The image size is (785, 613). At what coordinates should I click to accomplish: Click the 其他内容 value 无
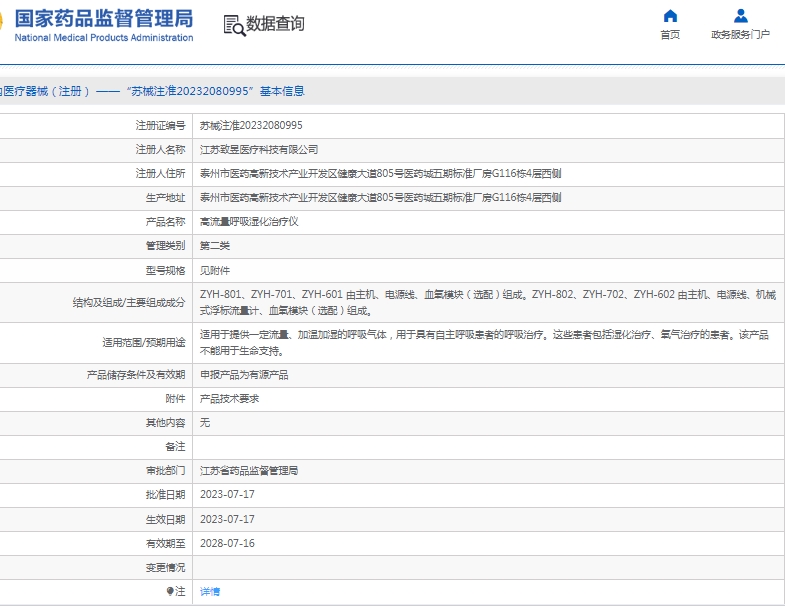point(205,423)
